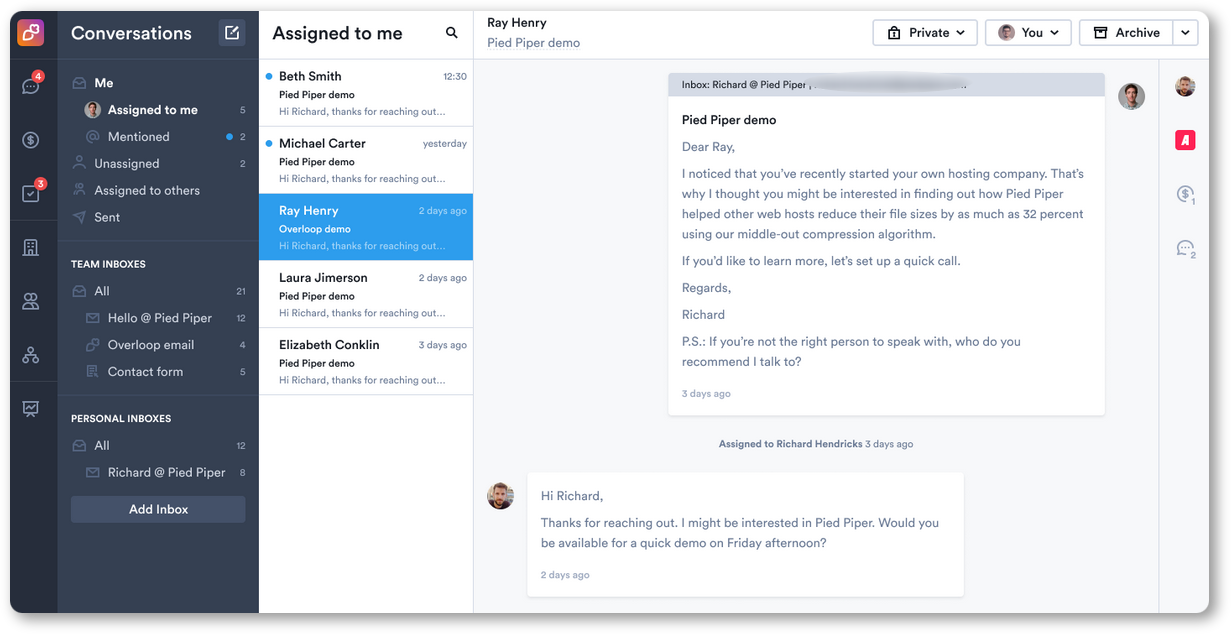Click the contact avatar in right sidebar
The image size is (1231, 634).
[1185, 86]
